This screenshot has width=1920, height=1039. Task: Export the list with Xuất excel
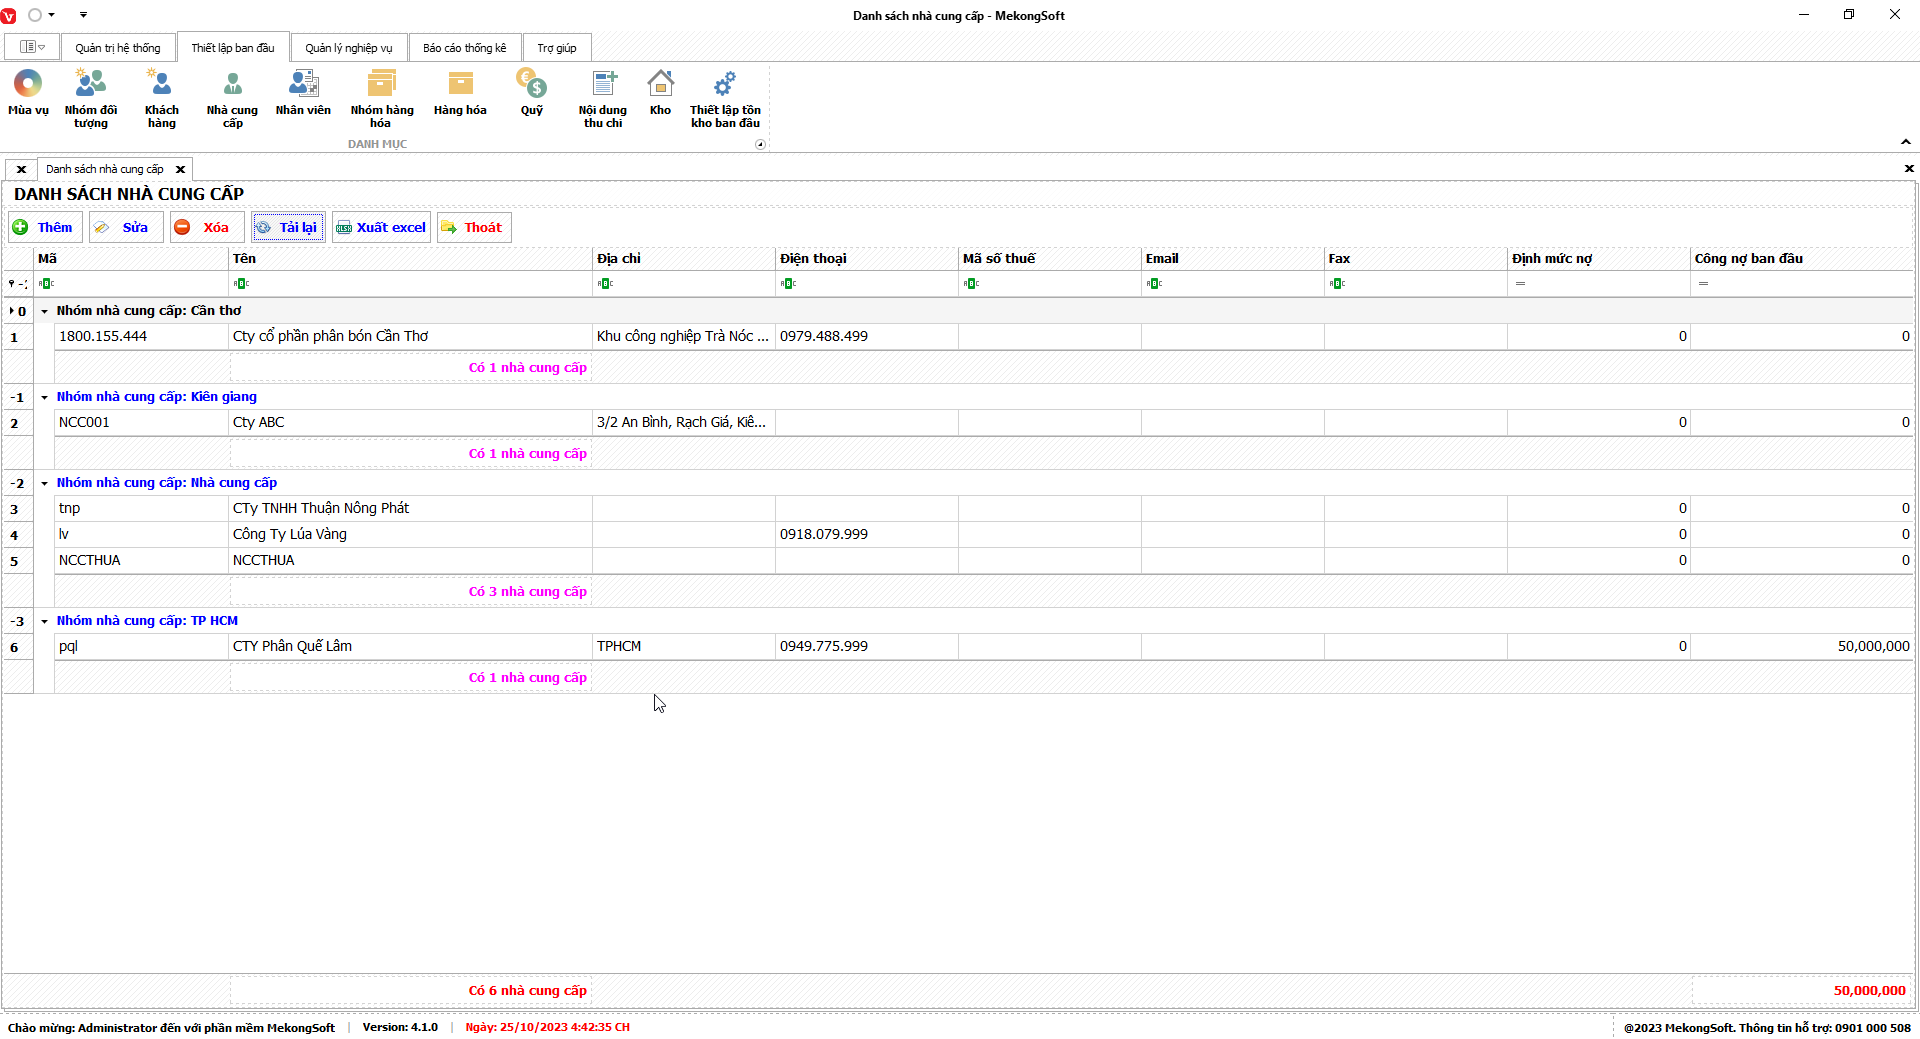pos(381,227)
